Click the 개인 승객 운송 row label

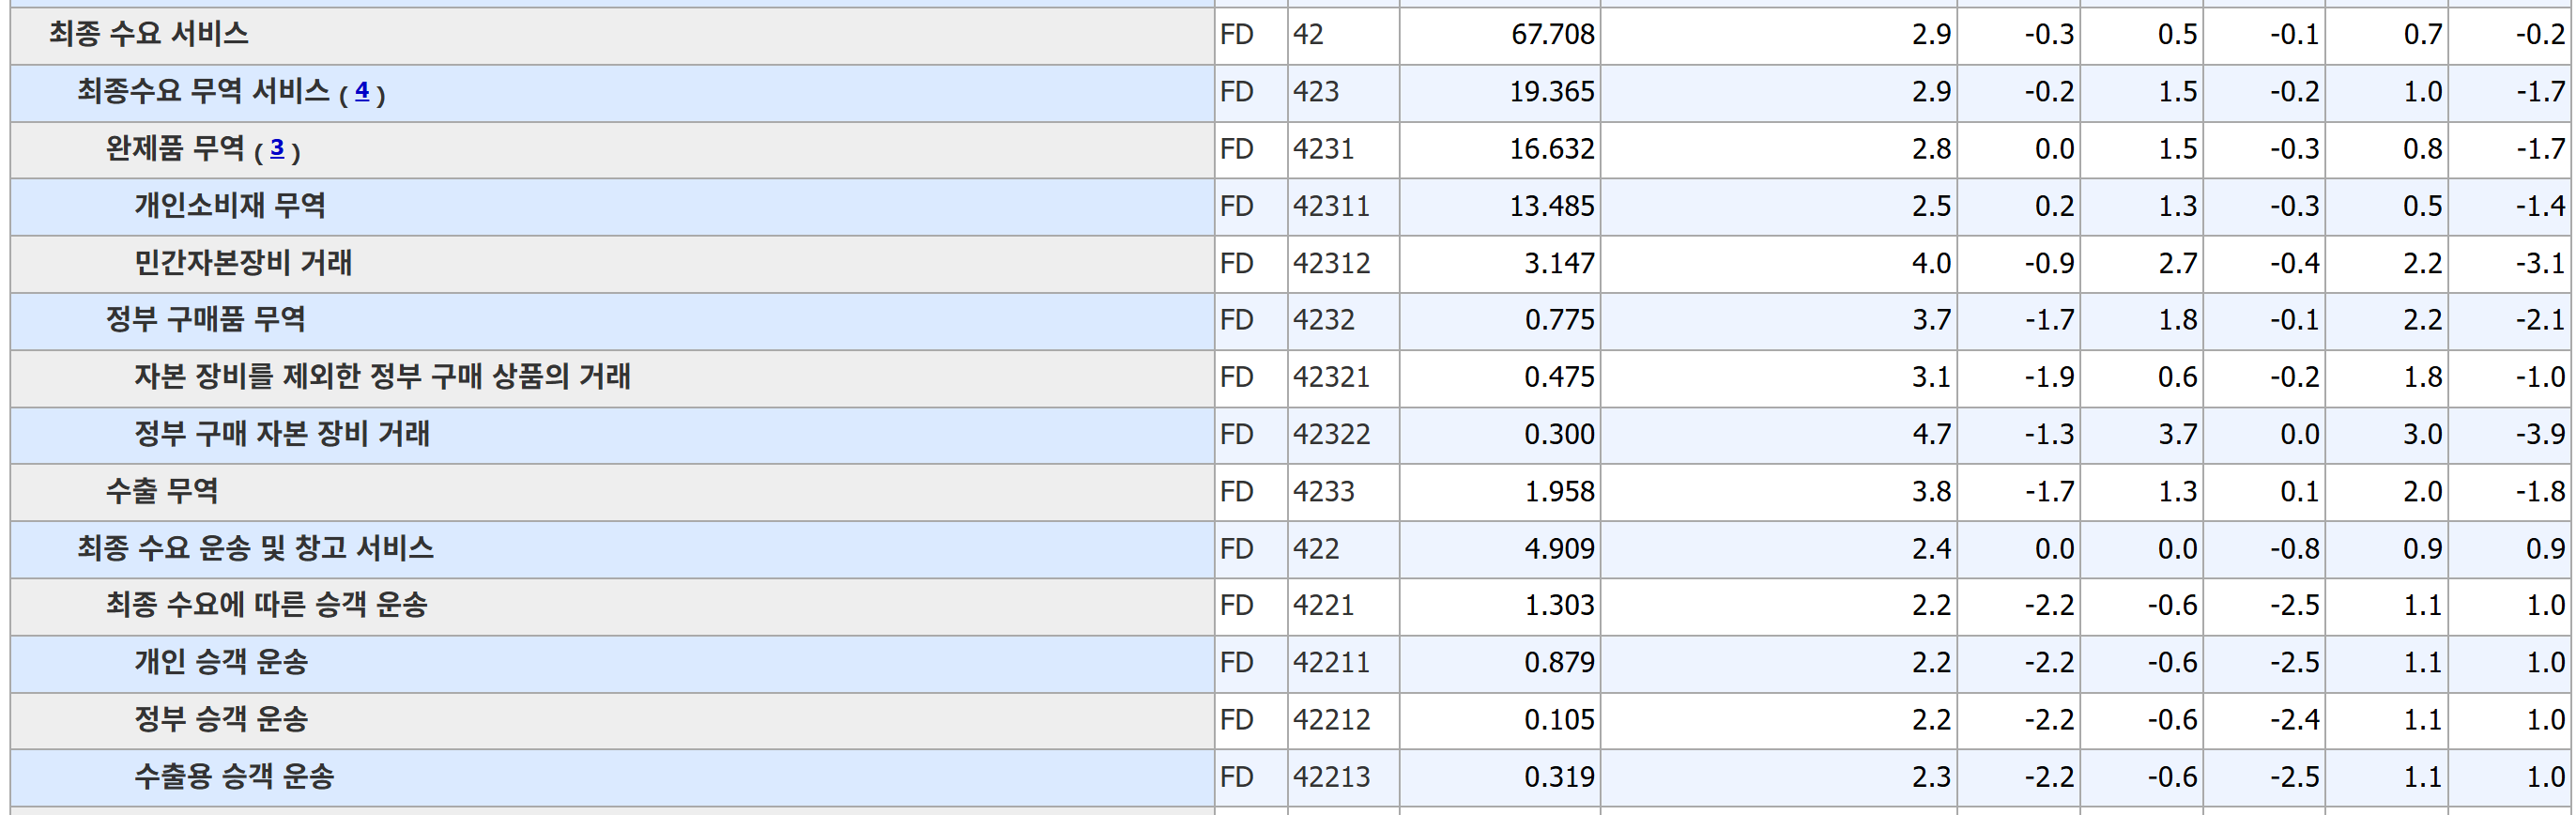tap(221, 662)
